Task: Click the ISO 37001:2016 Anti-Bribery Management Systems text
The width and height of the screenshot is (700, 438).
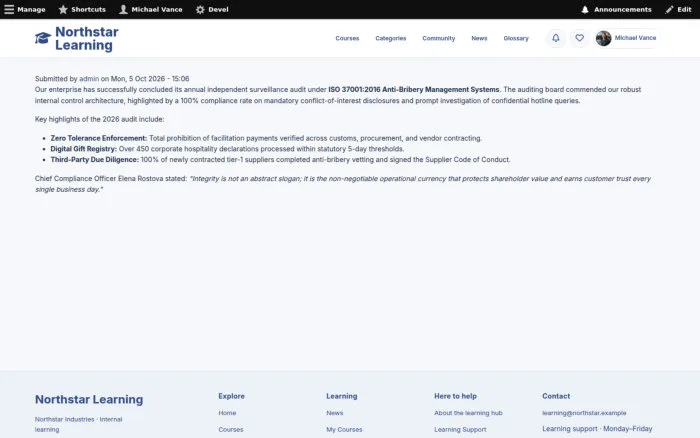Action: click(413, 90)
